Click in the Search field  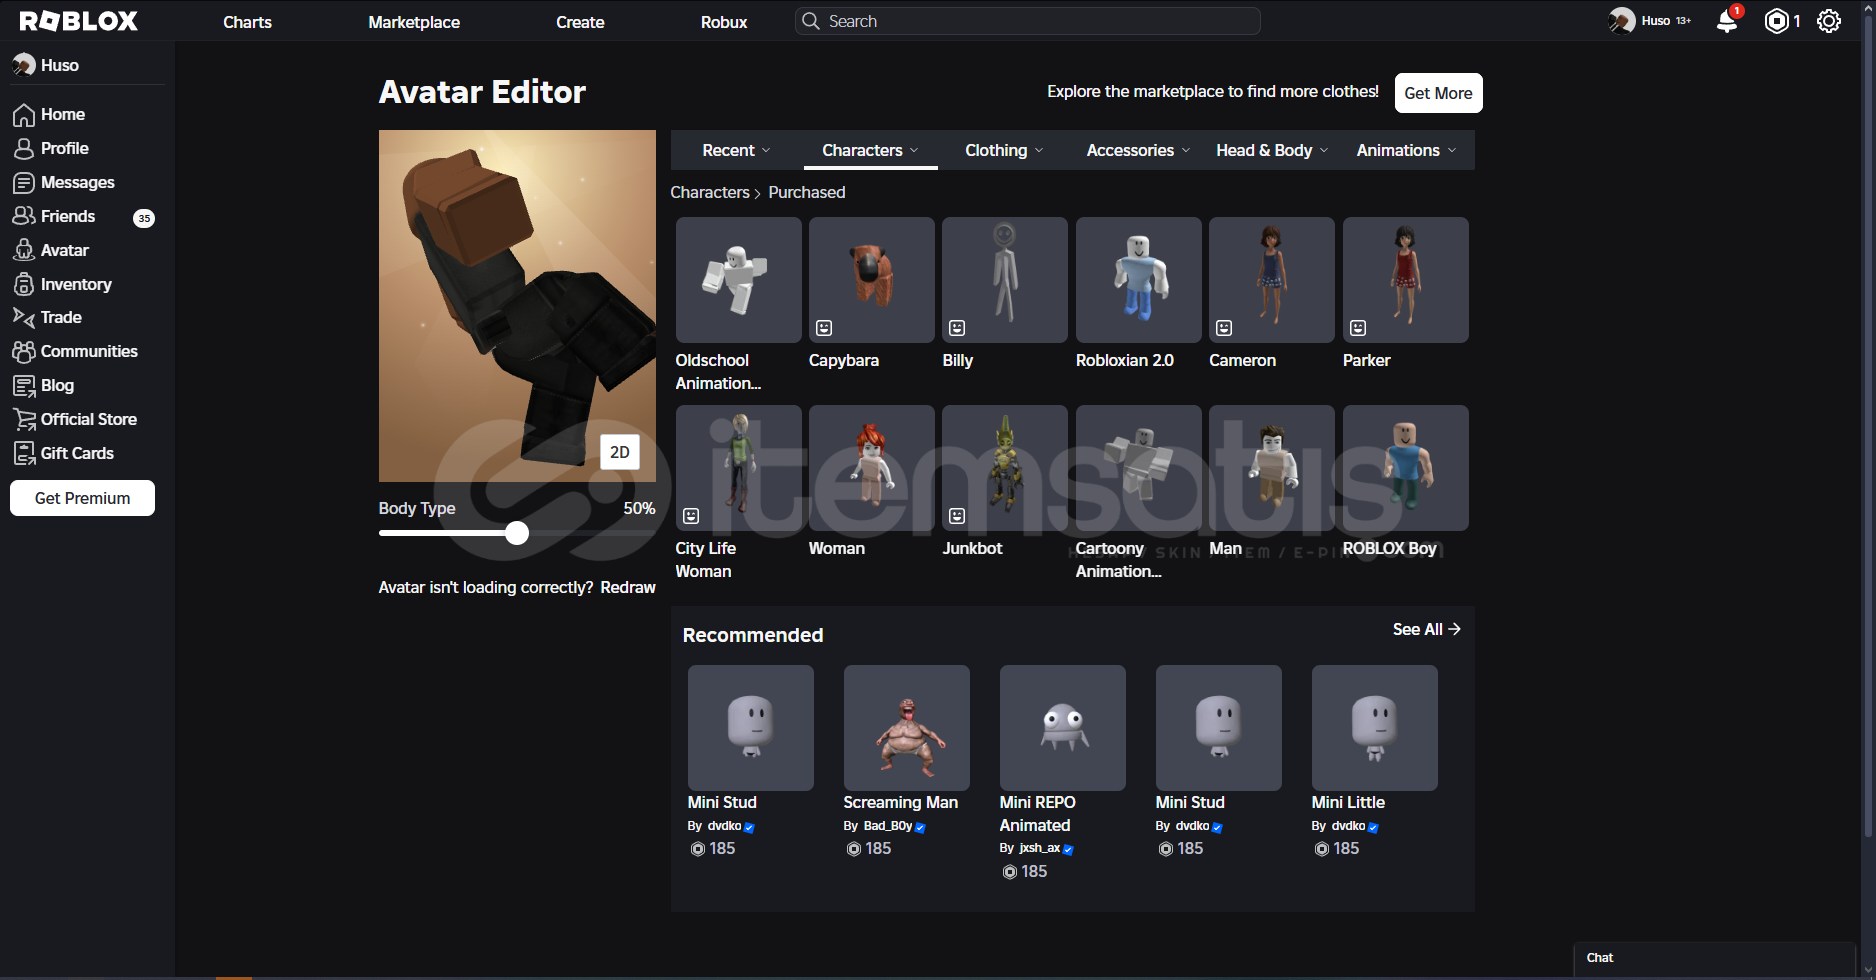(1027, 21)
